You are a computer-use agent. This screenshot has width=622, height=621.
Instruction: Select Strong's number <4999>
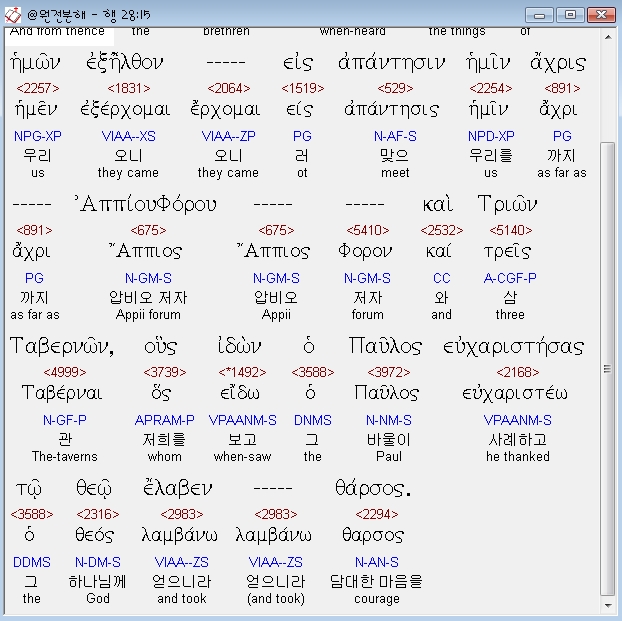coord(65,372)
